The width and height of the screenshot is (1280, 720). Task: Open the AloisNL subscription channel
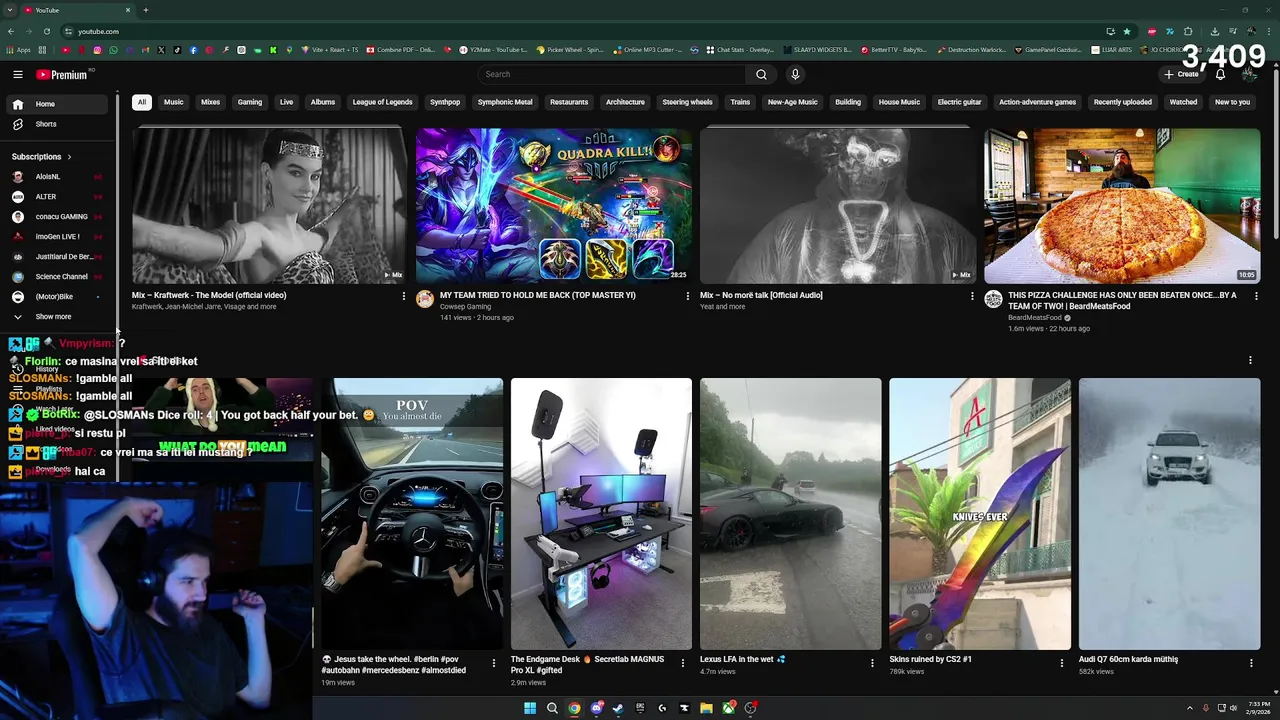(x=56, y=177)
